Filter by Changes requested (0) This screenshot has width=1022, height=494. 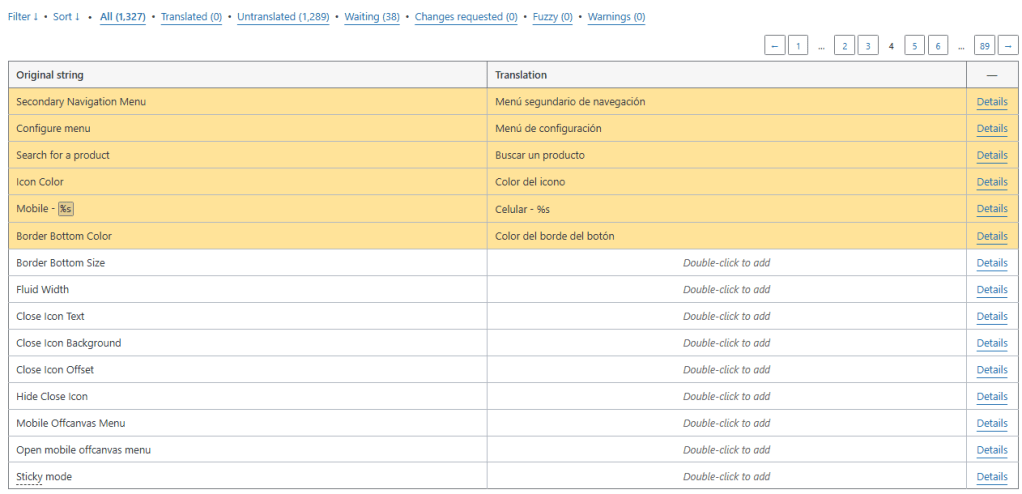click(466, 17)
